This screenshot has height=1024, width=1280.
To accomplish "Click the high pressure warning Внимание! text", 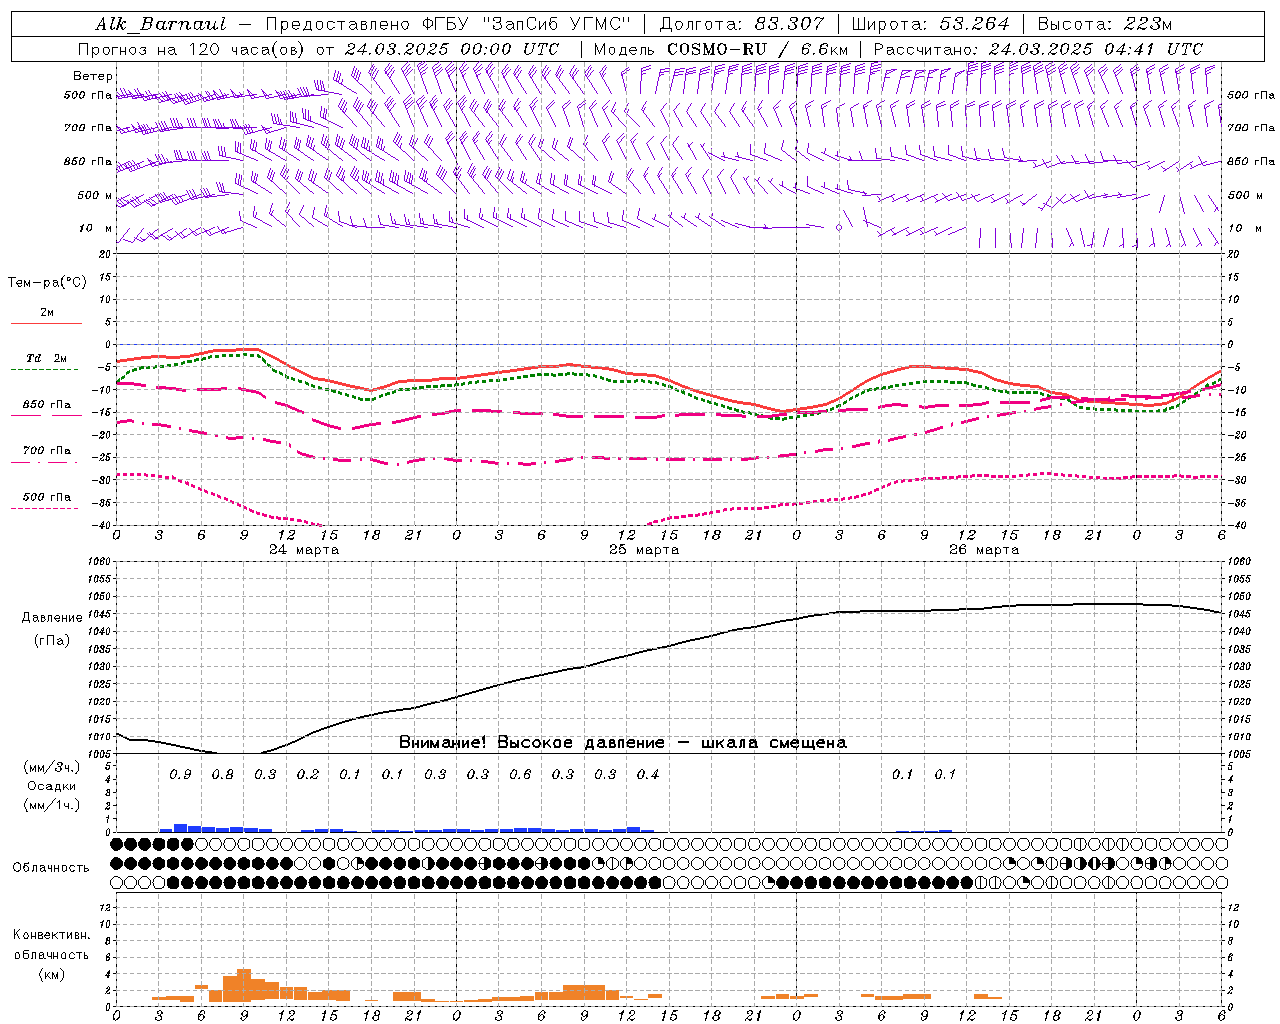I will [623, 743].
